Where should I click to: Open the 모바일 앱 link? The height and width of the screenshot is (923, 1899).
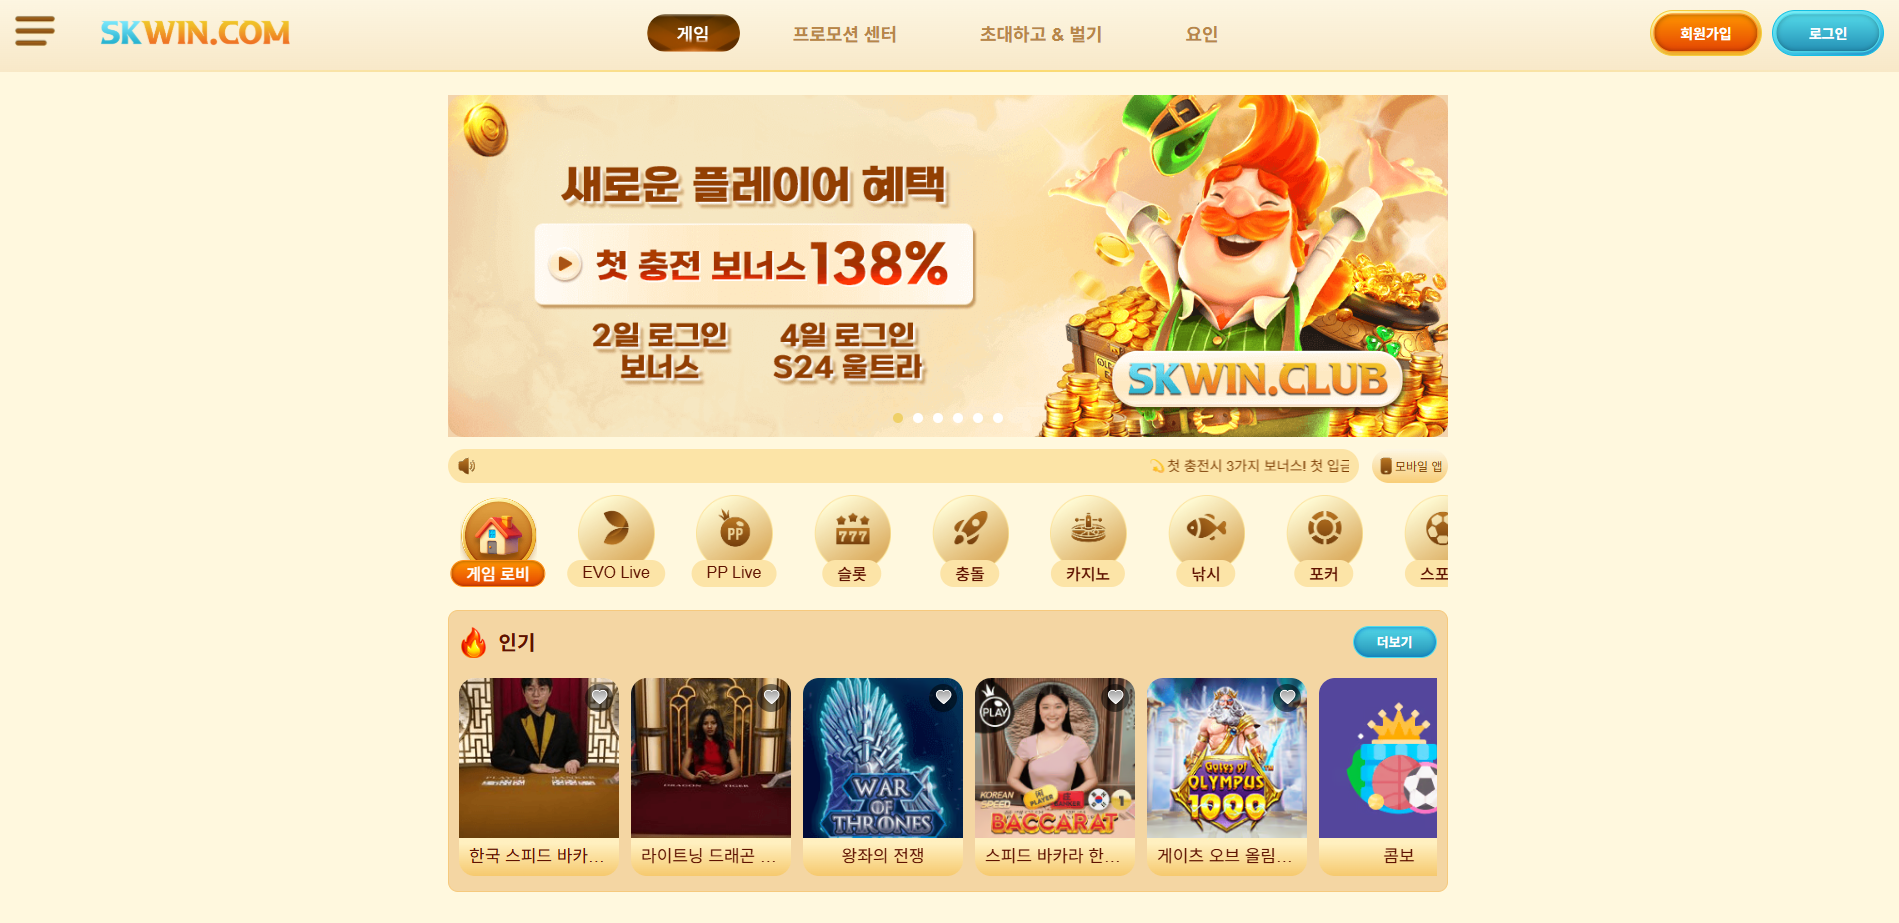(x=1410, y=466)
